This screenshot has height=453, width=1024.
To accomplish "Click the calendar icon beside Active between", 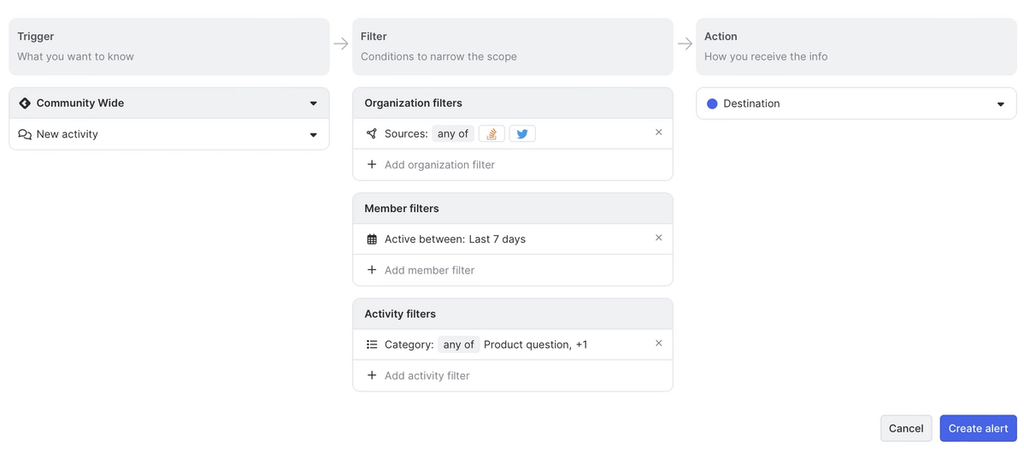I will pyautogui.click(x=372, y=240).
